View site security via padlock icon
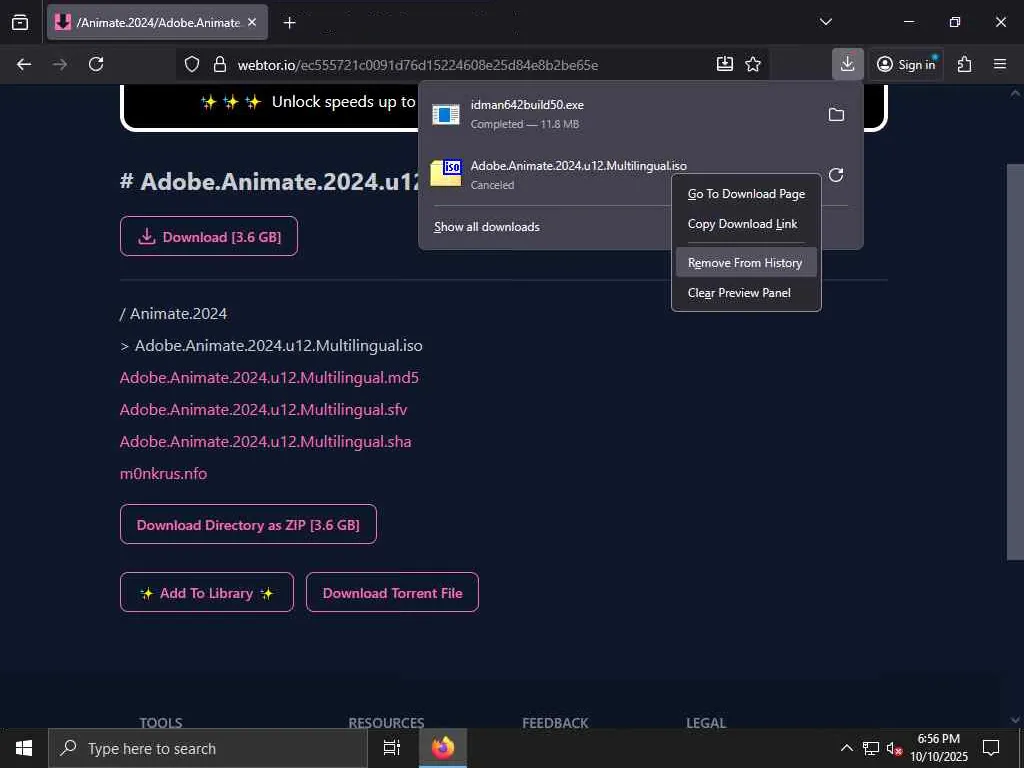The image size is (1024, 768). point(220,64)
